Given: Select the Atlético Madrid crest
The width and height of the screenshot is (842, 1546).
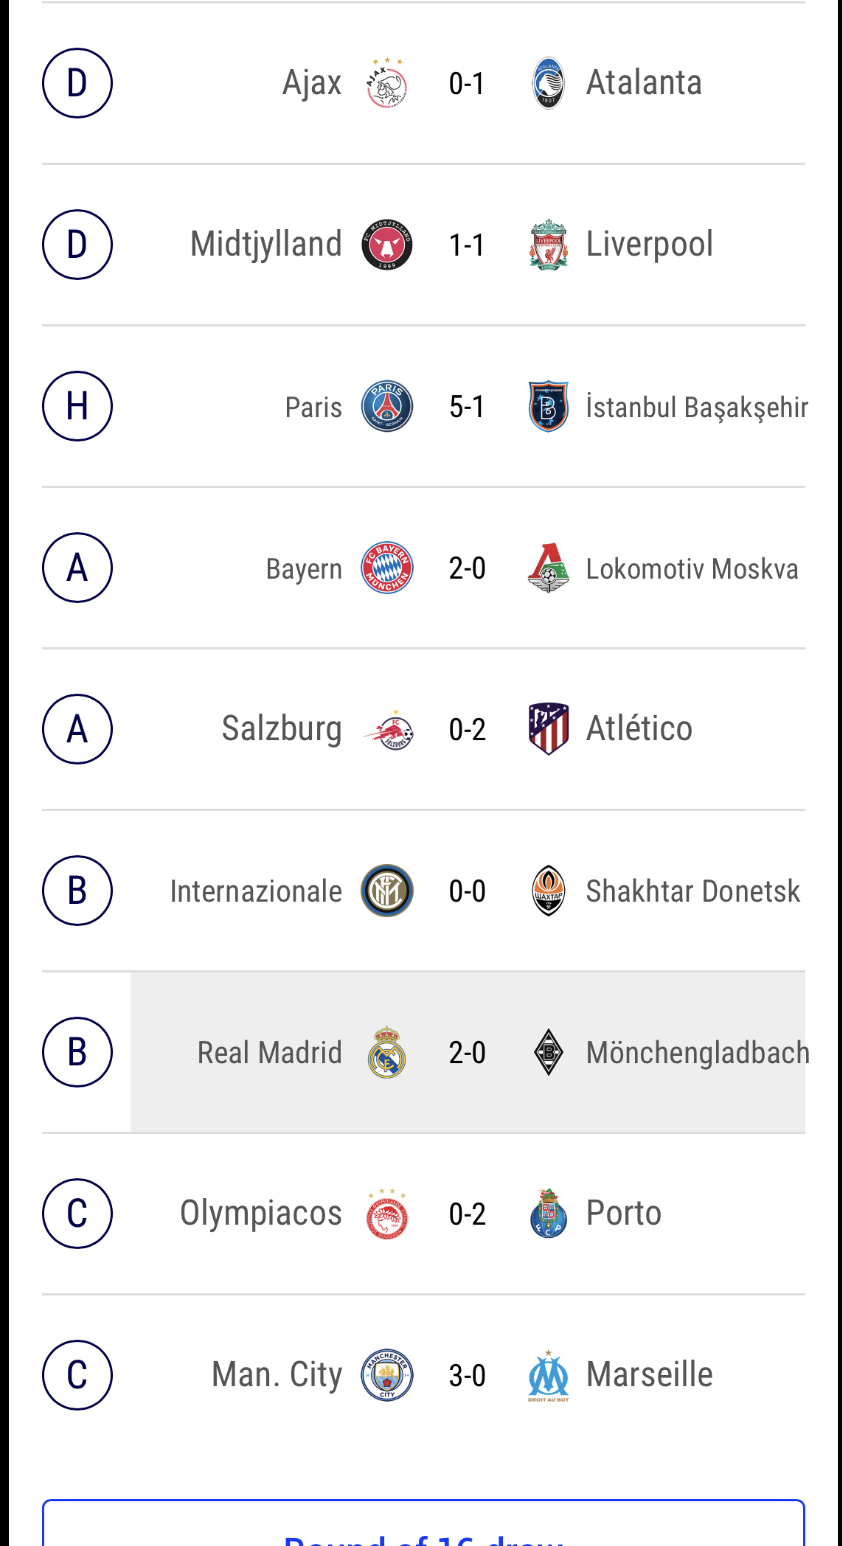Looking at the screenshot, I should 548,728.
